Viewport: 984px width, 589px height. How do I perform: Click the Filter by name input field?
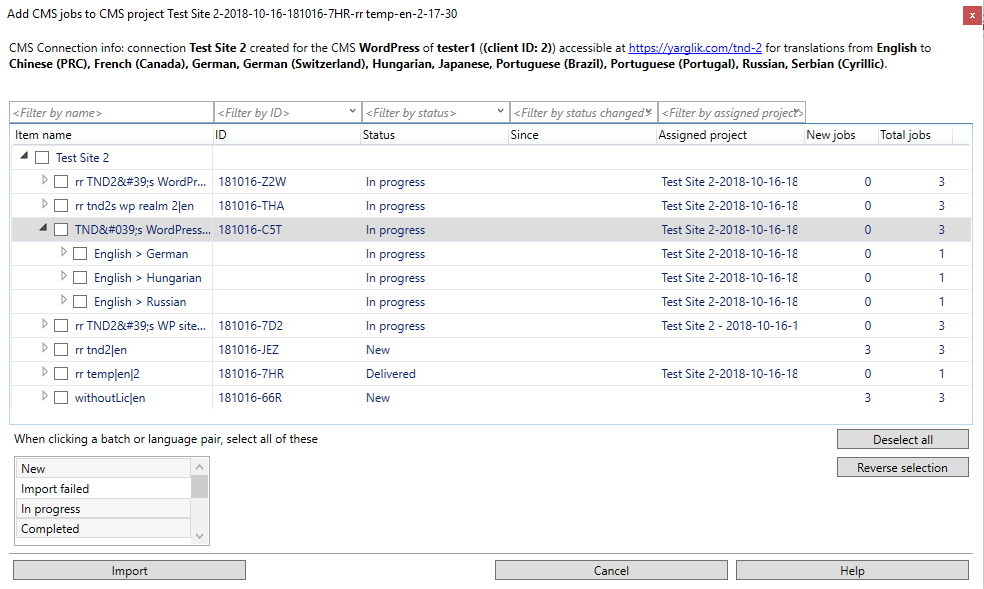pyautogui.click(x=110, y=112)
